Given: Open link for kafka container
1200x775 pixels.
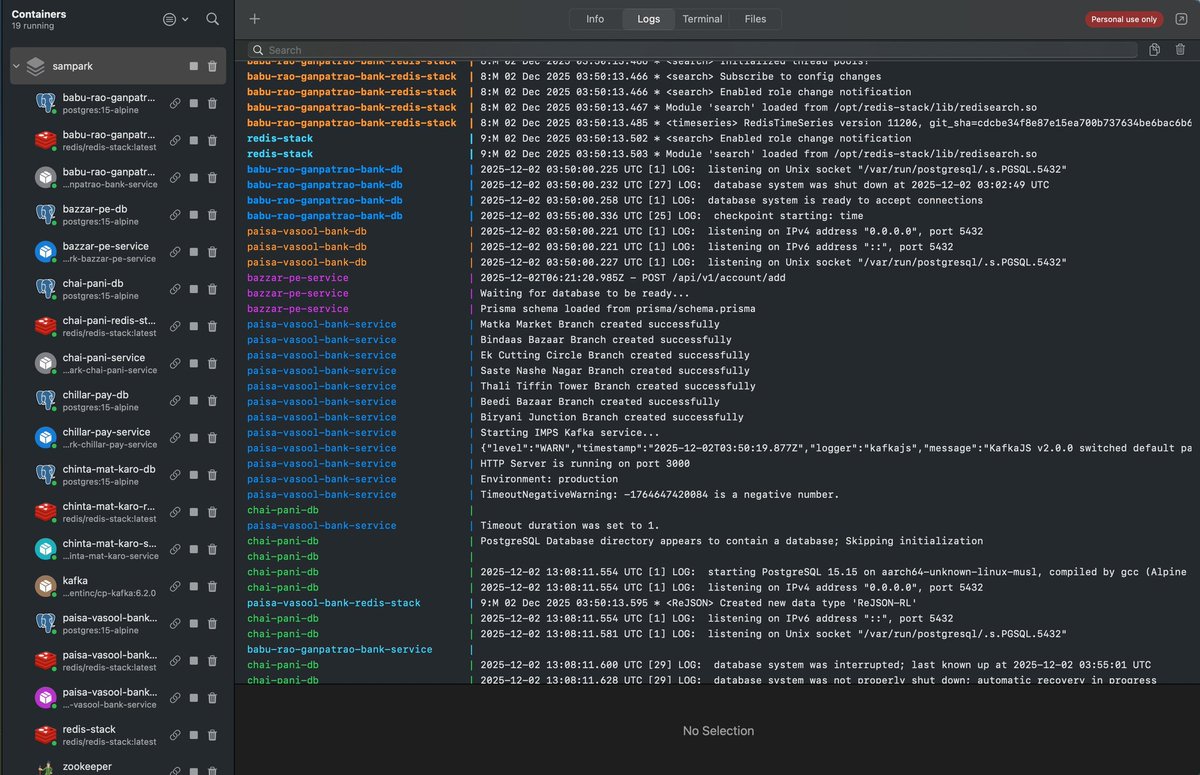Looking at the screenshot, I should pyautogui.click(x=175, y=587).
